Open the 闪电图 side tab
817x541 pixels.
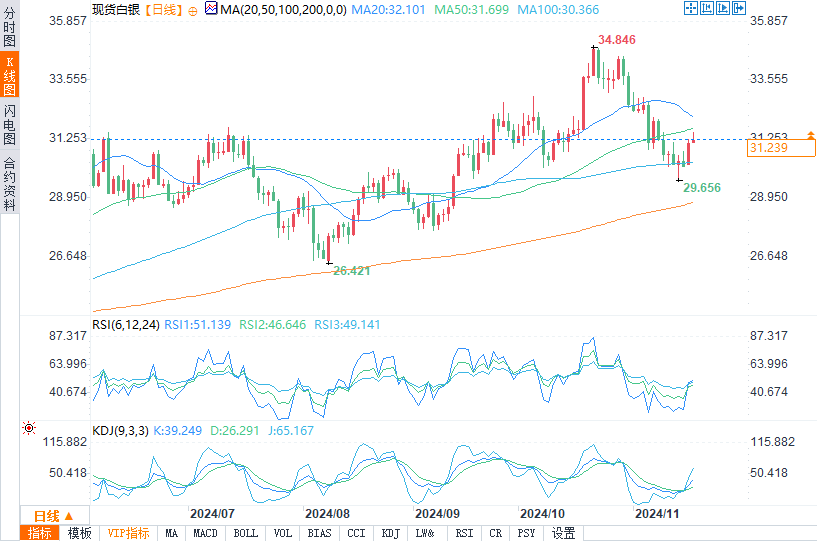point(9,124)
